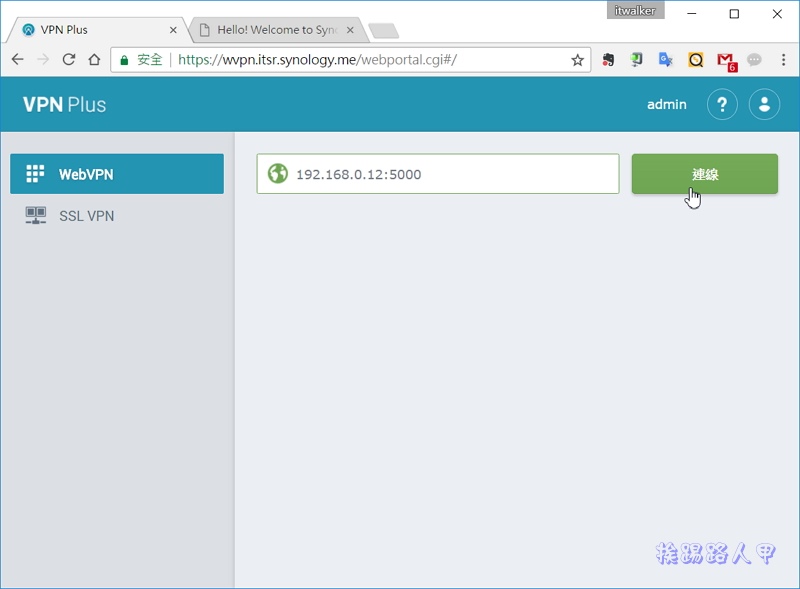
Task: Click the admin username label
Action: pyautogui.click(x=666, y=104)
